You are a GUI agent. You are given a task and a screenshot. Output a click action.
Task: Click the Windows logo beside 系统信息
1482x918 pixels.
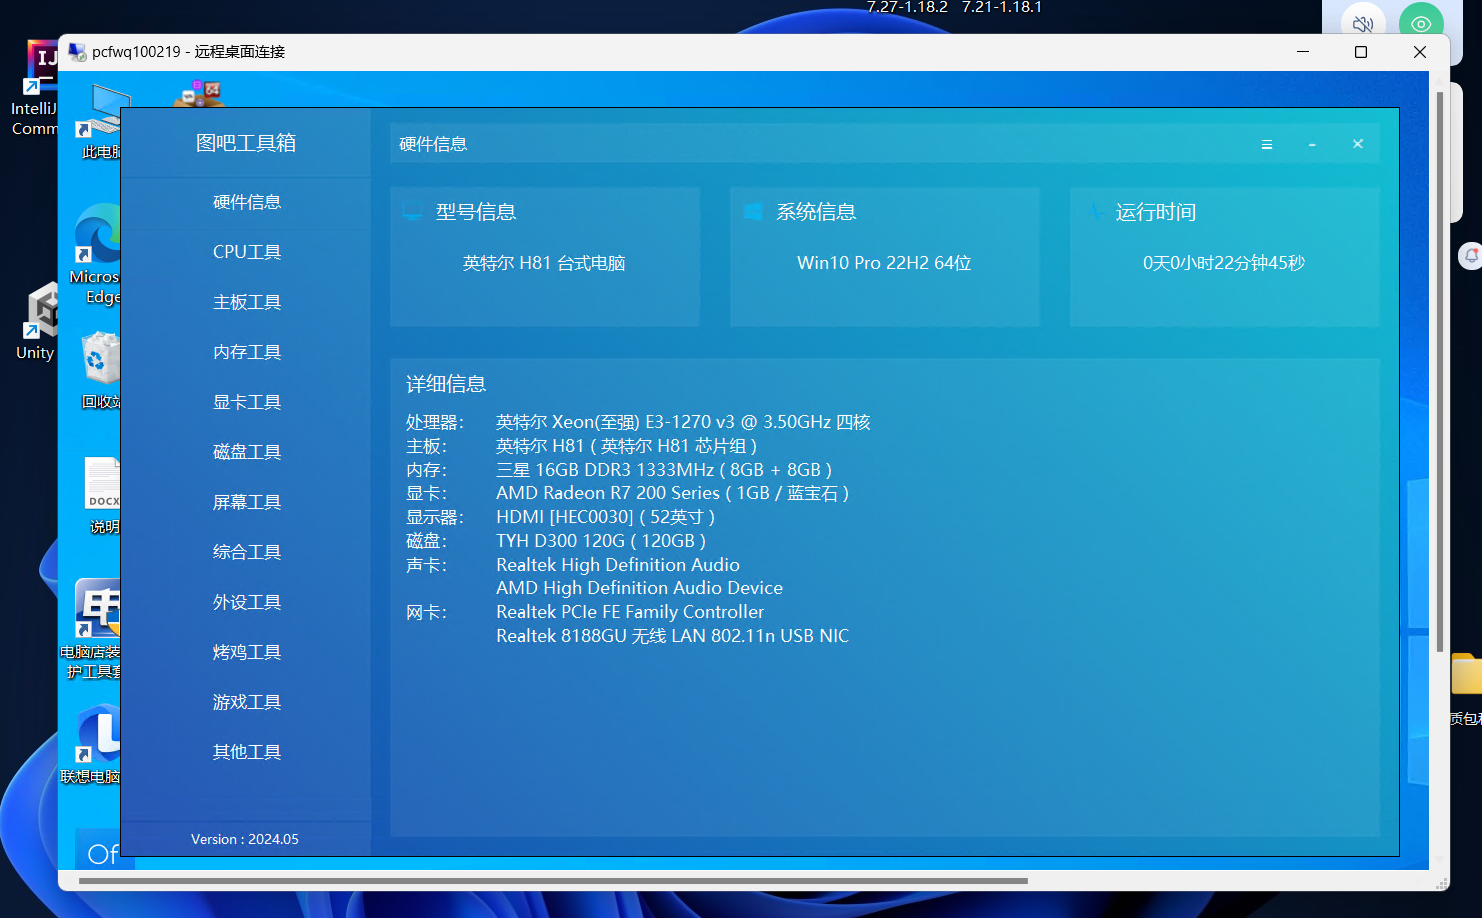(753, 212)
